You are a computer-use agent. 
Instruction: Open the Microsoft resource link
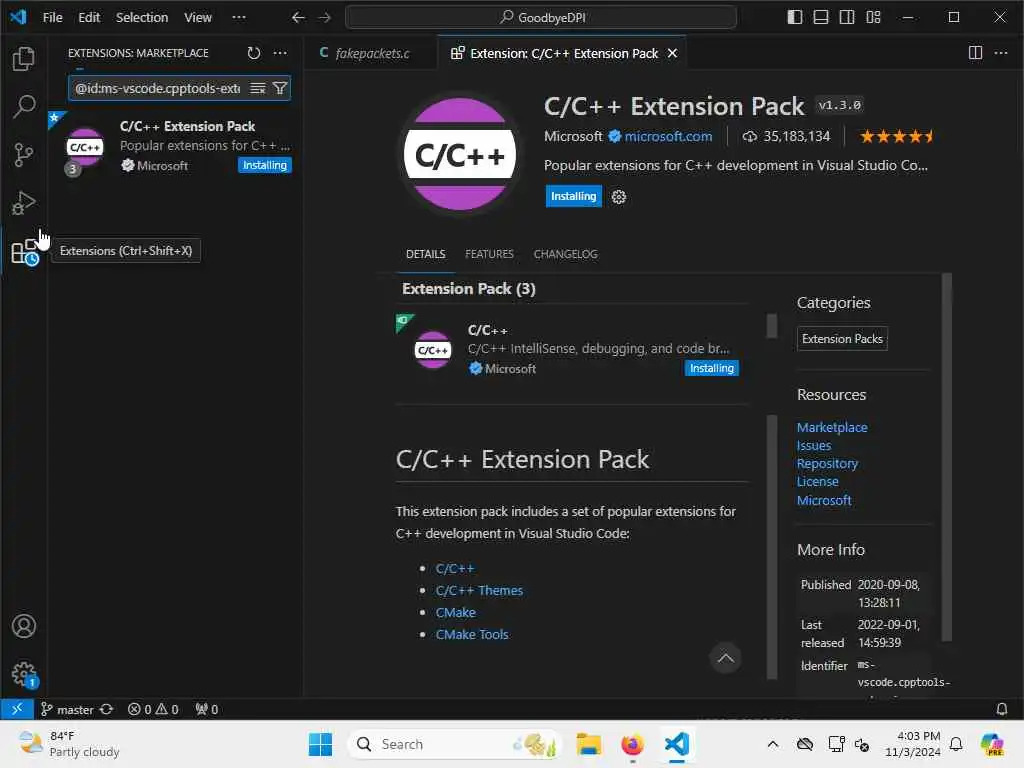[824, 500]
